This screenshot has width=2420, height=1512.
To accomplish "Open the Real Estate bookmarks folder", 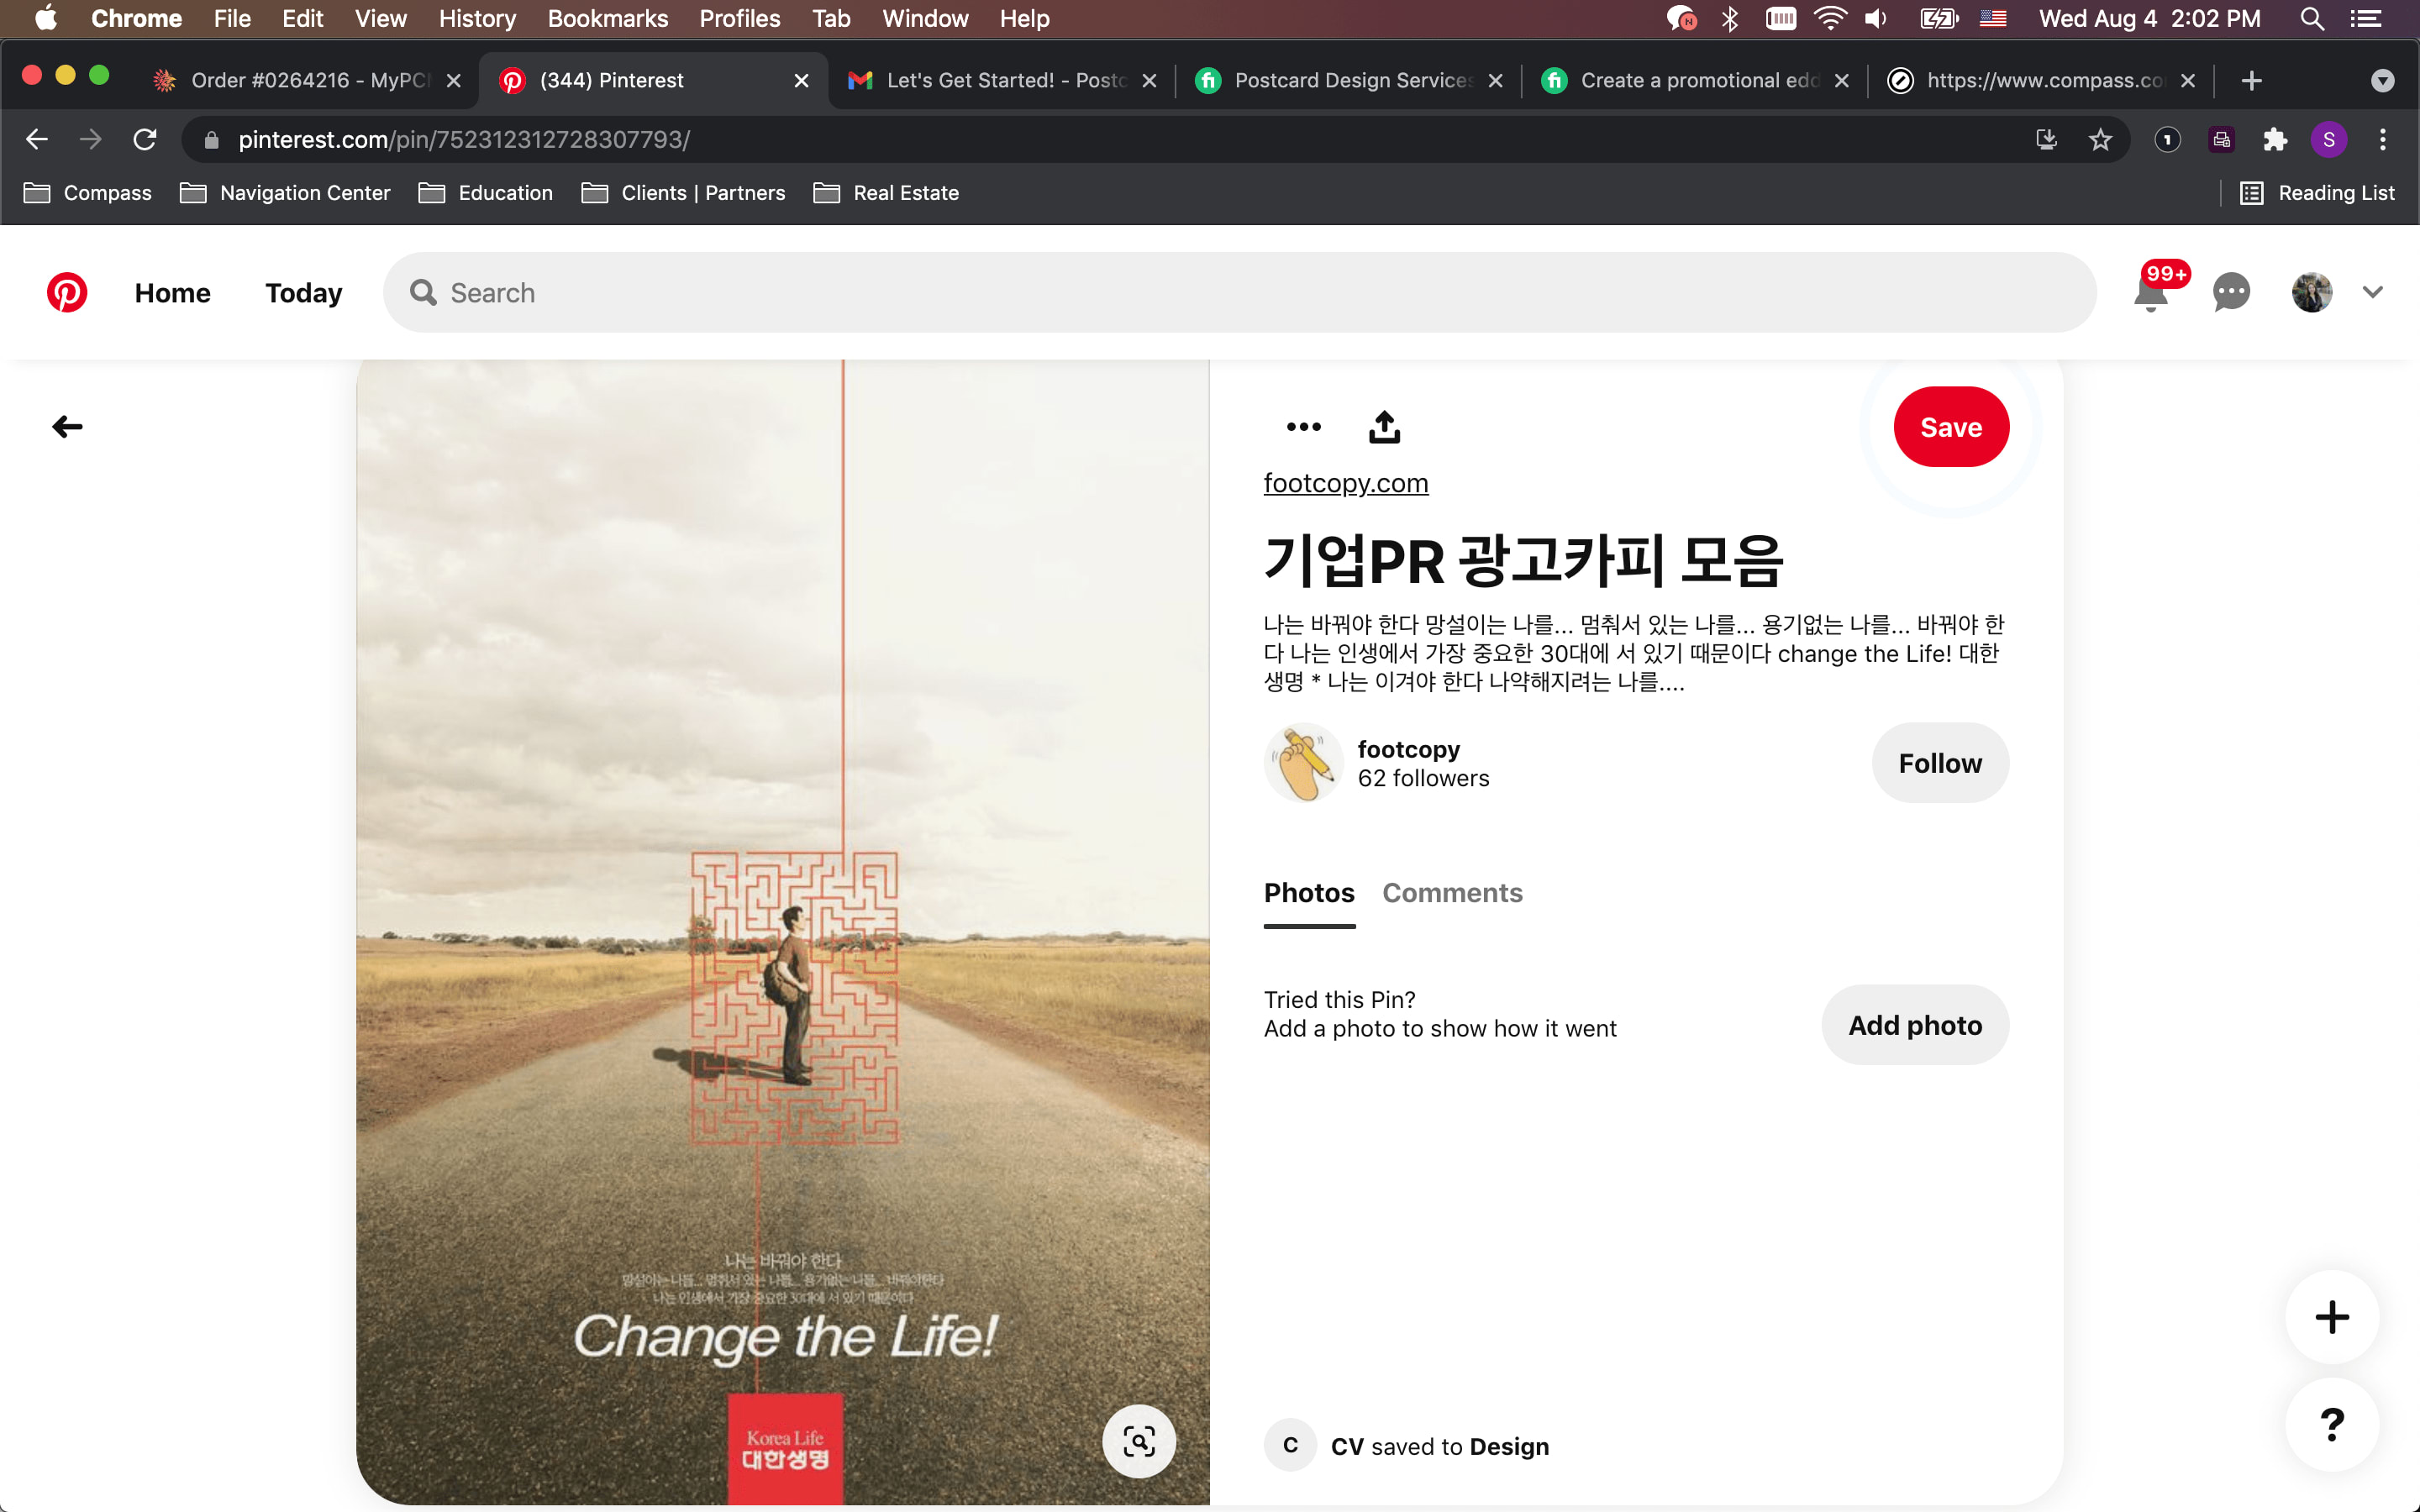I will tap(886, 193).
